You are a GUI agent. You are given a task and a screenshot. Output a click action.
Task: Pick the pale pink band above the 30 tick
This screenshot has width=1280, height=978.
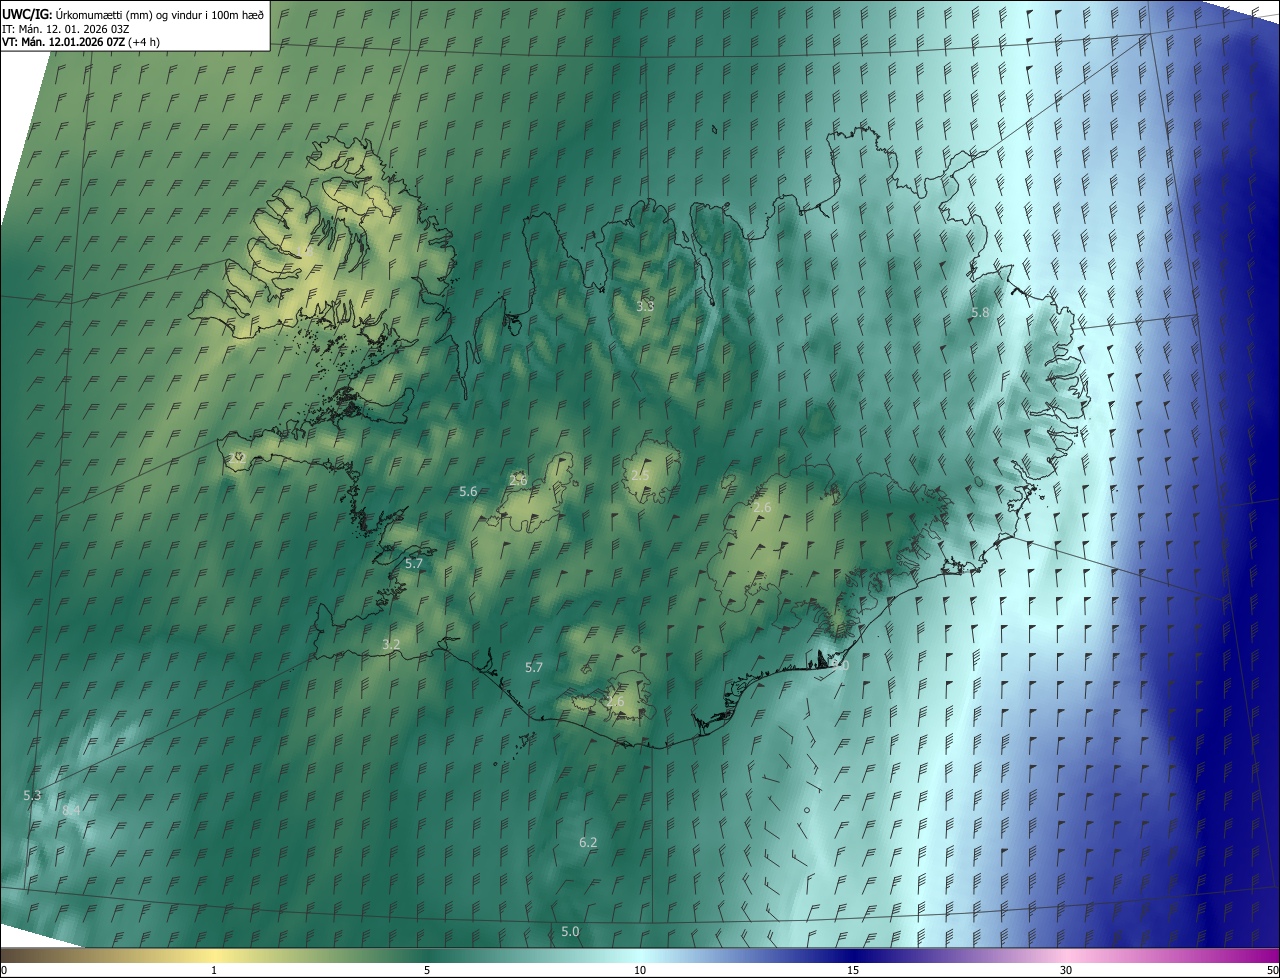pos(1066,955)
